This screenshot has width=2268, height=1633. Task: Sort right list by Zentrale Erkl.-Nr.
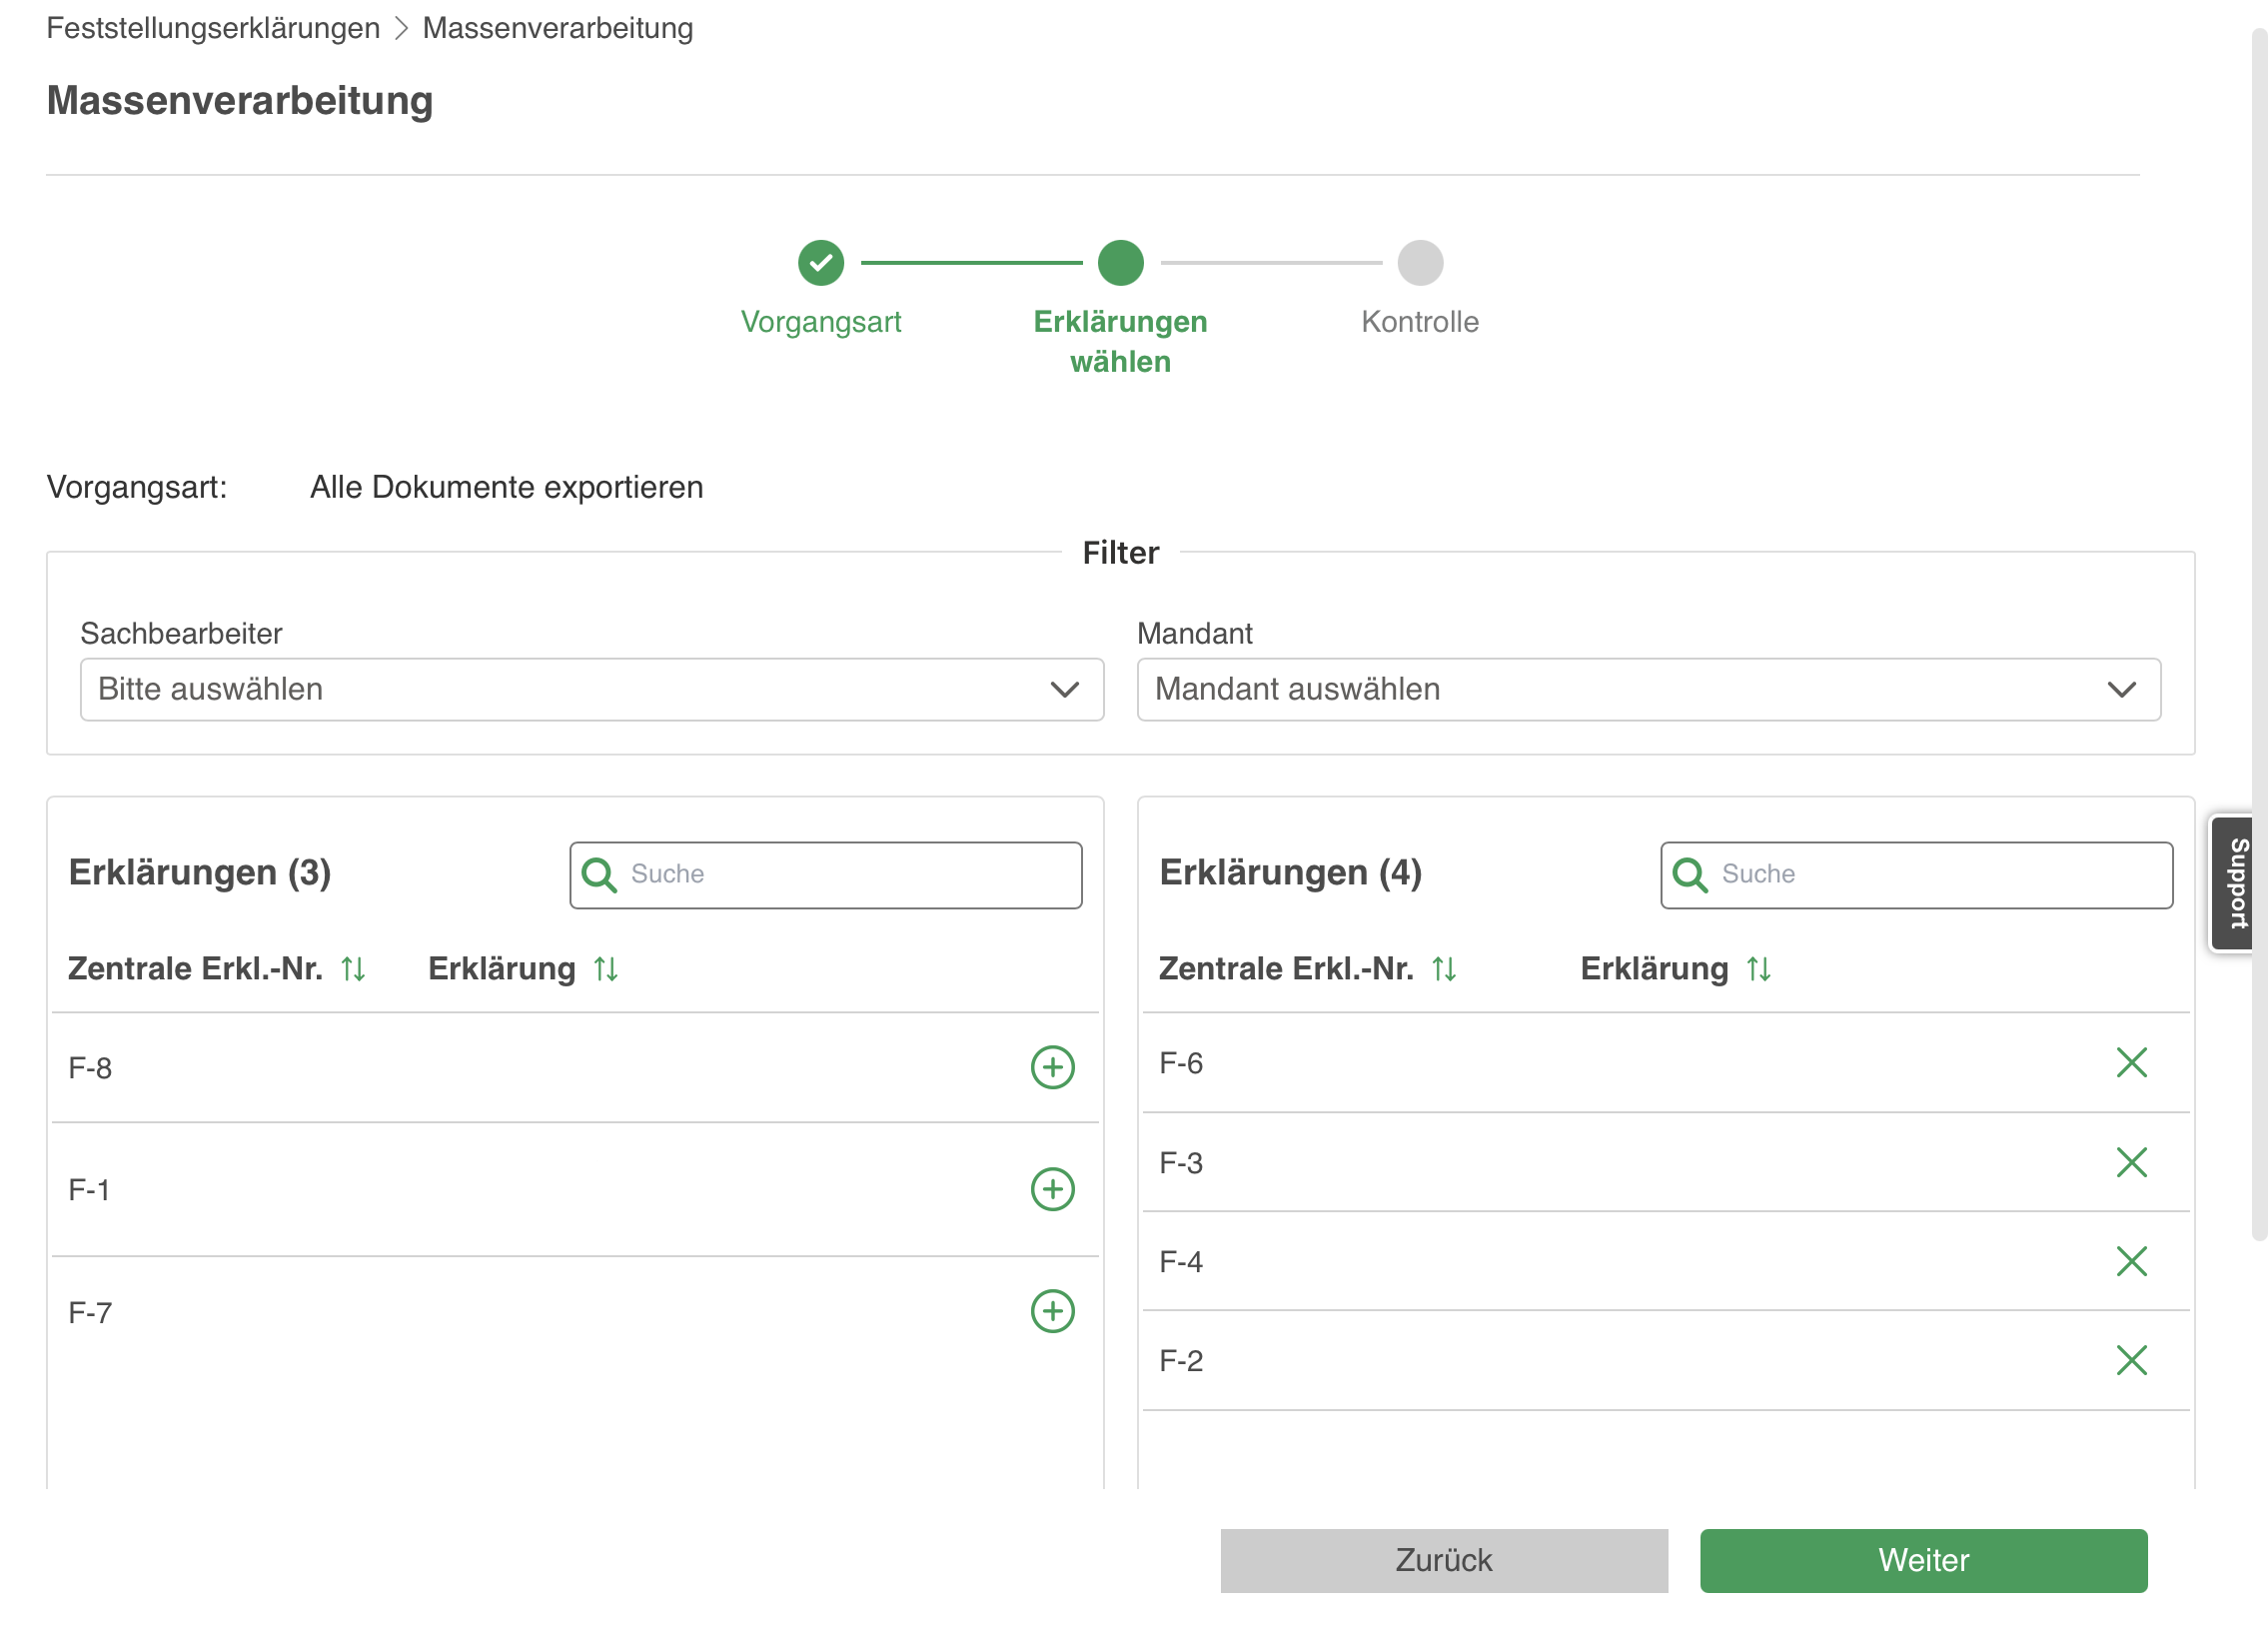click(1444, 969)
